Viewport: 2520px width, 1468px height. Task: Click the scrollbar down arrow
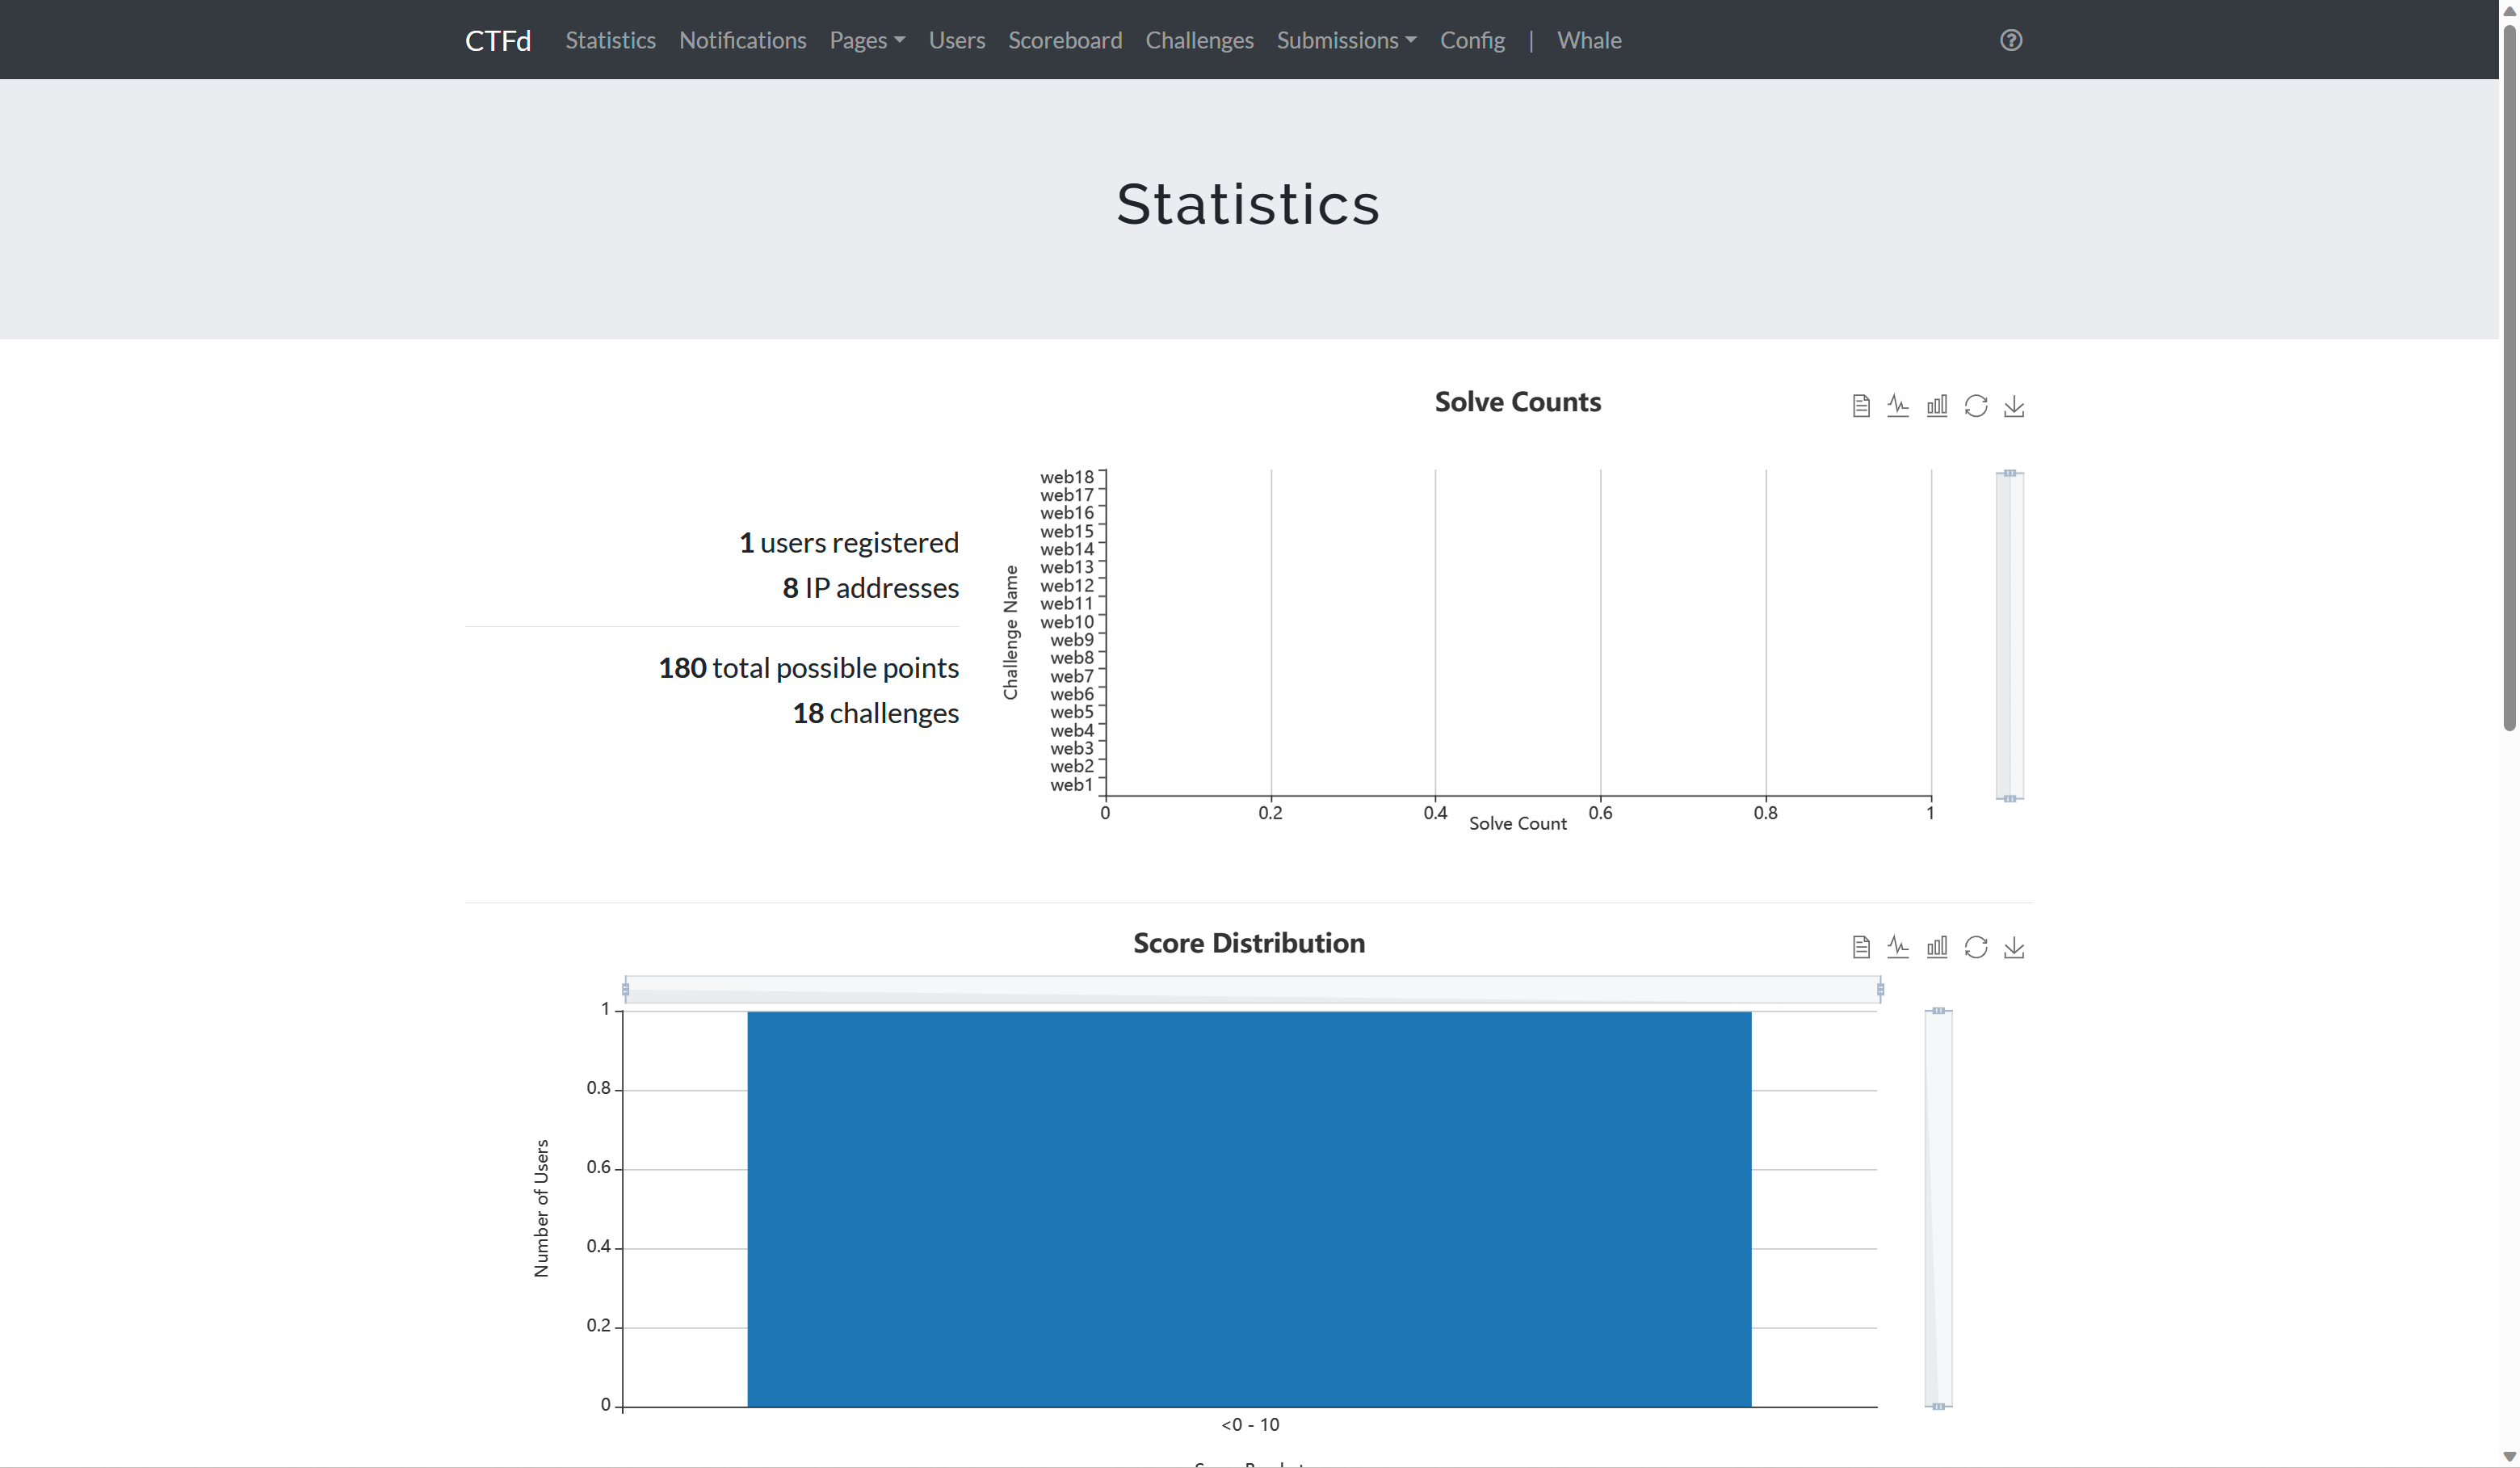click(2509, 1456)
